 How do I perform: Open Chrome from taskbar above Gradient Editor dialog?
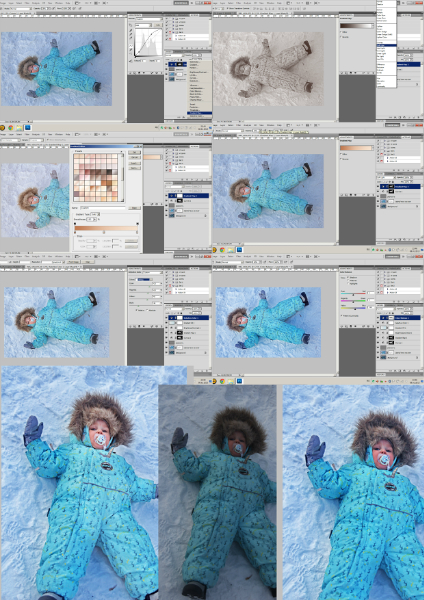pos(11,128)
